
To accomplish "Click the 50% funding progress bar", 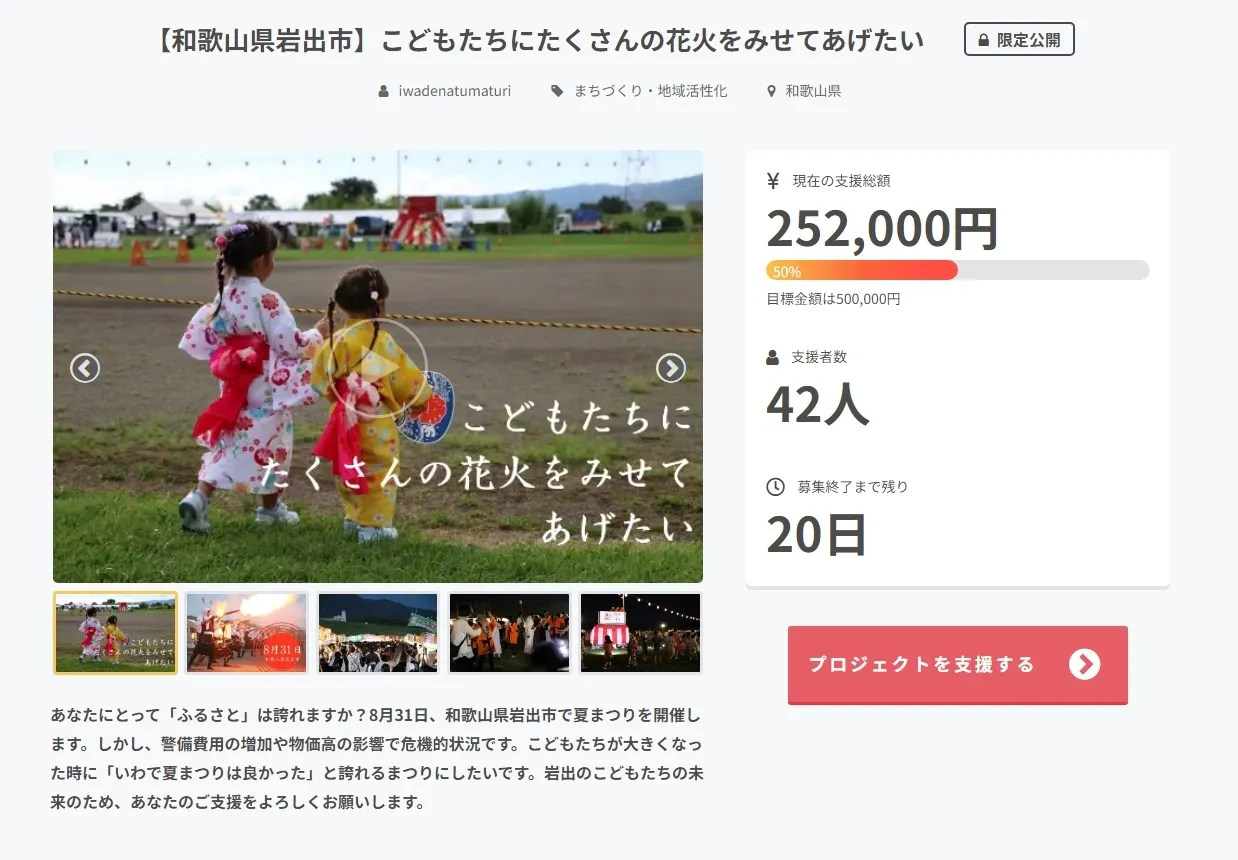I will [x=958, y=270].
